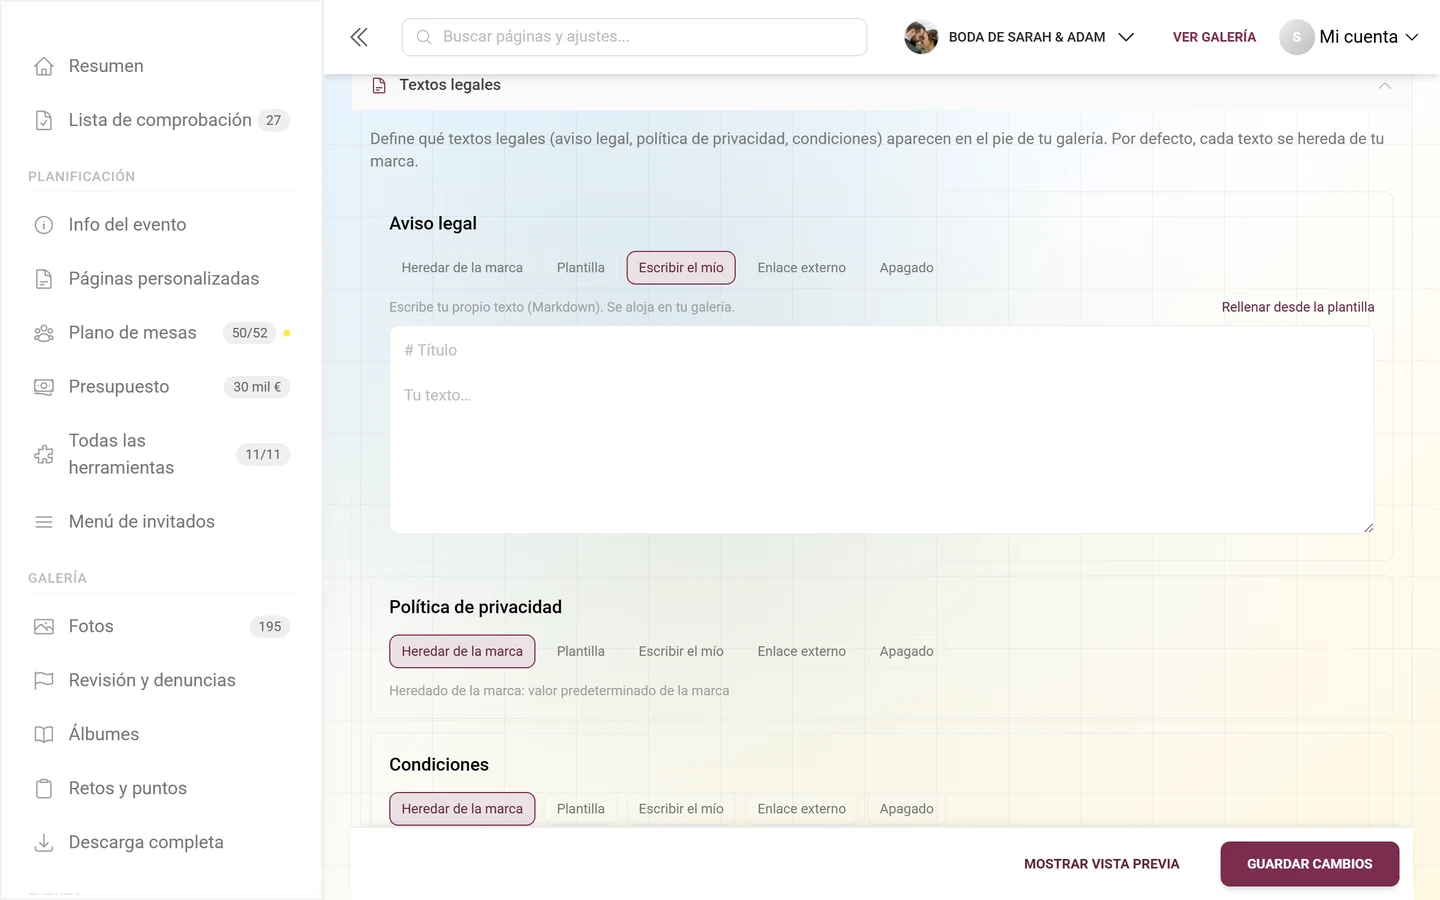The width and height of the screenshot is (1440, 900).
Task: Select Plantilla for Condiciones
Action: tap(581, 809)
